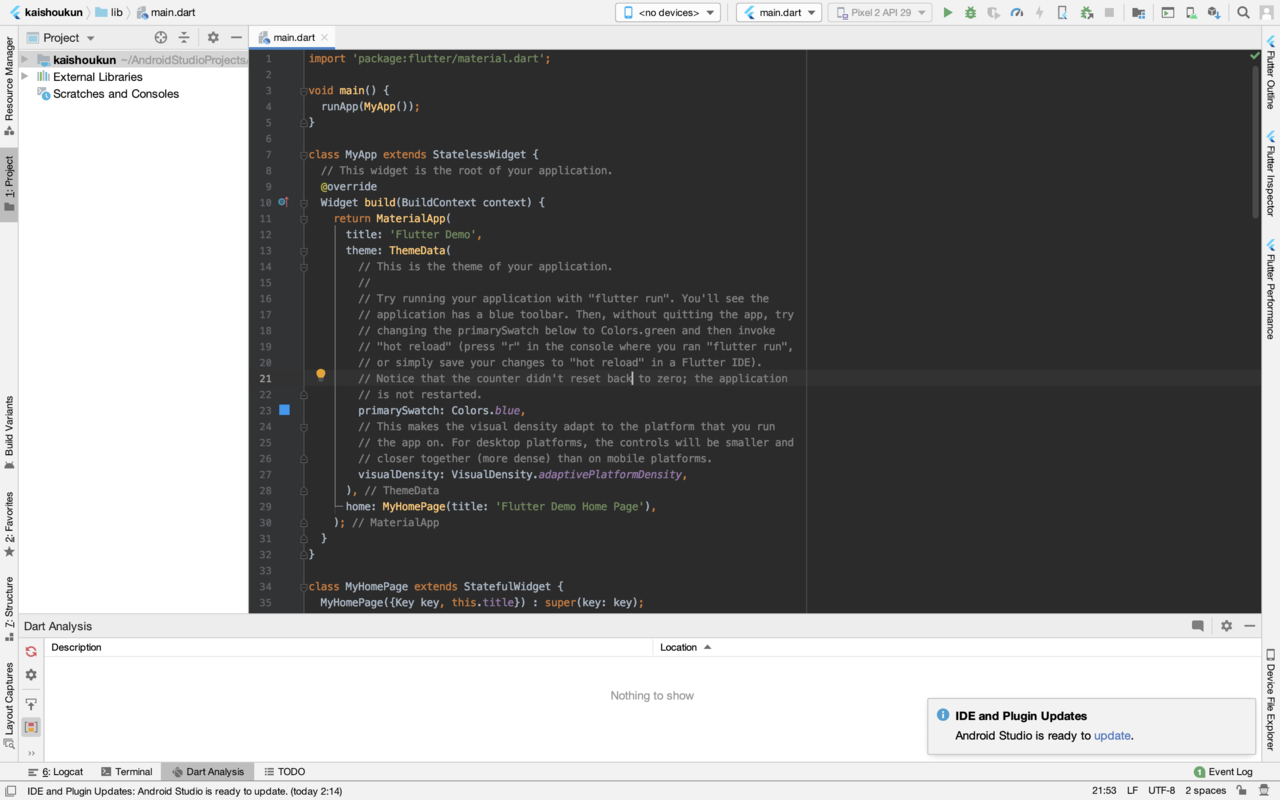Open Dart Analysis left-side gear settings
The width and height of the screenshot is (1280, 800).
tap(31, 675)
